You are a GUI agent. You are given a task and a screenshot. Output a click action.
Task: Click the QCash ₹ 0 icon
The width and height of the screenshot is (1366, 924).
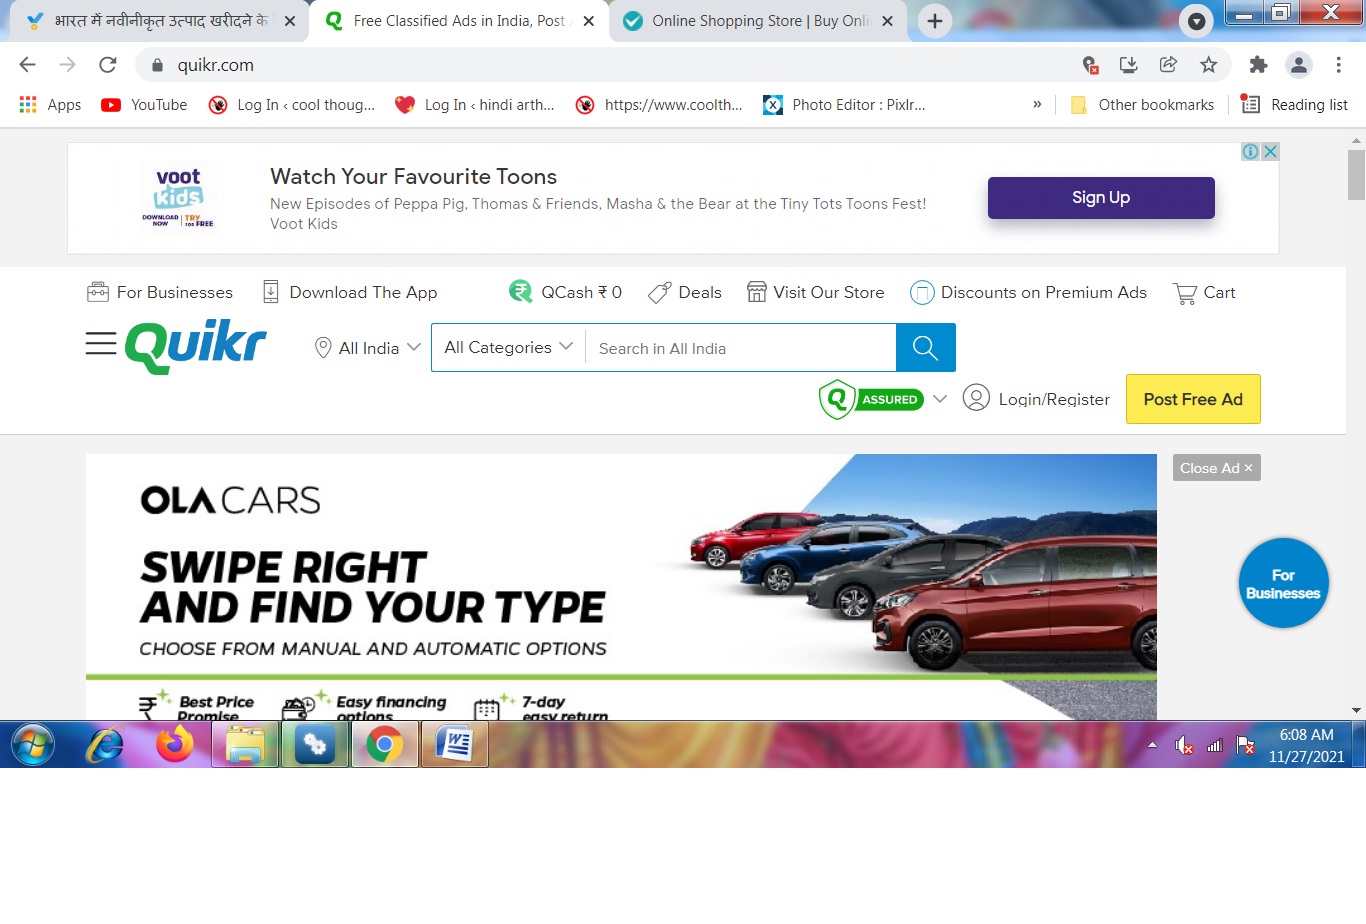pos(520,292)
